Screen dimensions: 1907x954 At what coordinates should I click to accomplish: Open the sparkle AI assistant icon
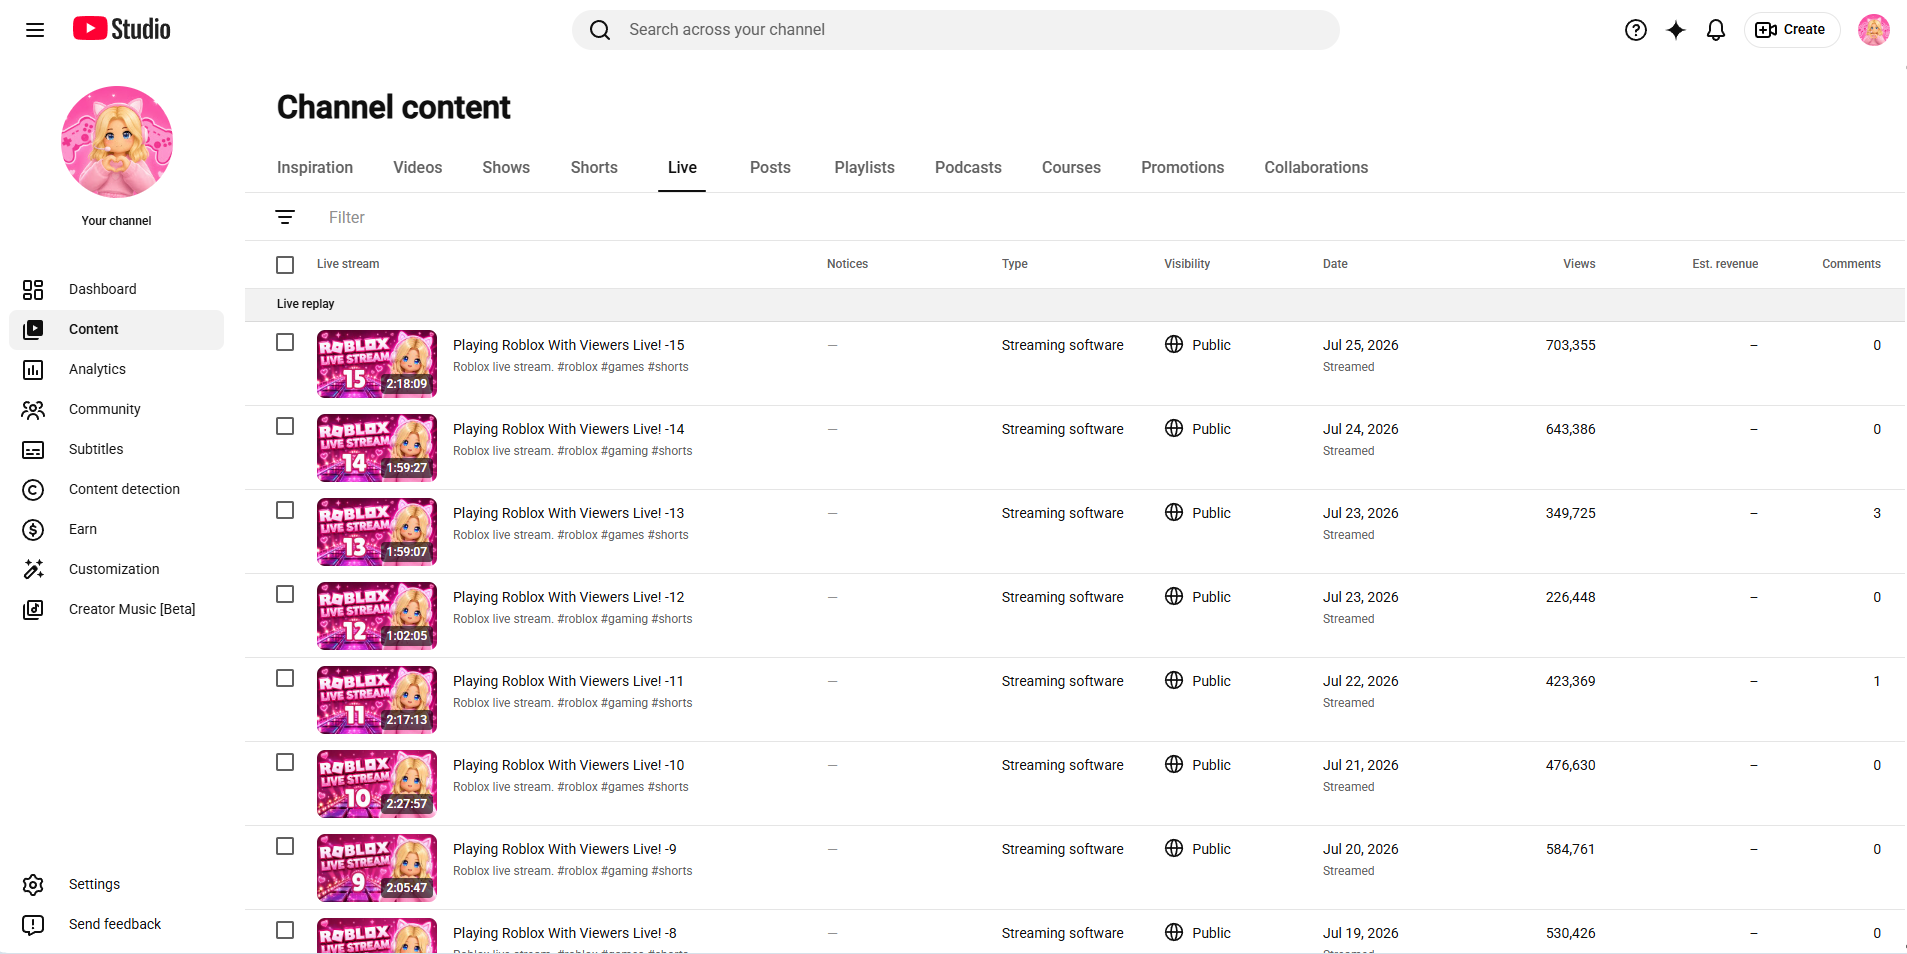pos(1676,30)
